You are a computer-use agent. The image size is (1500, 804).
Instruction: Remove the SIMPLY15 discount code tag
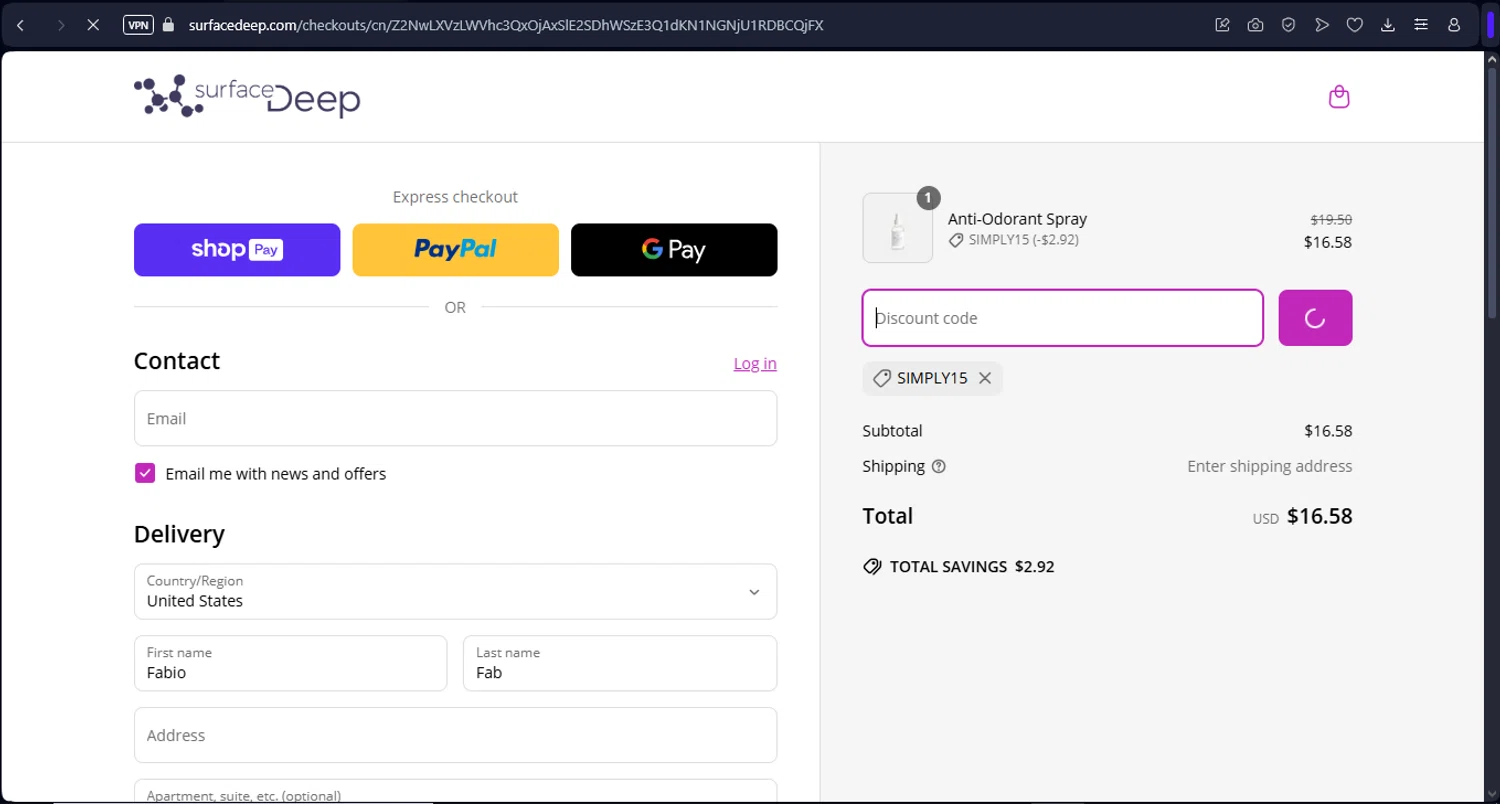coord(985,378)
